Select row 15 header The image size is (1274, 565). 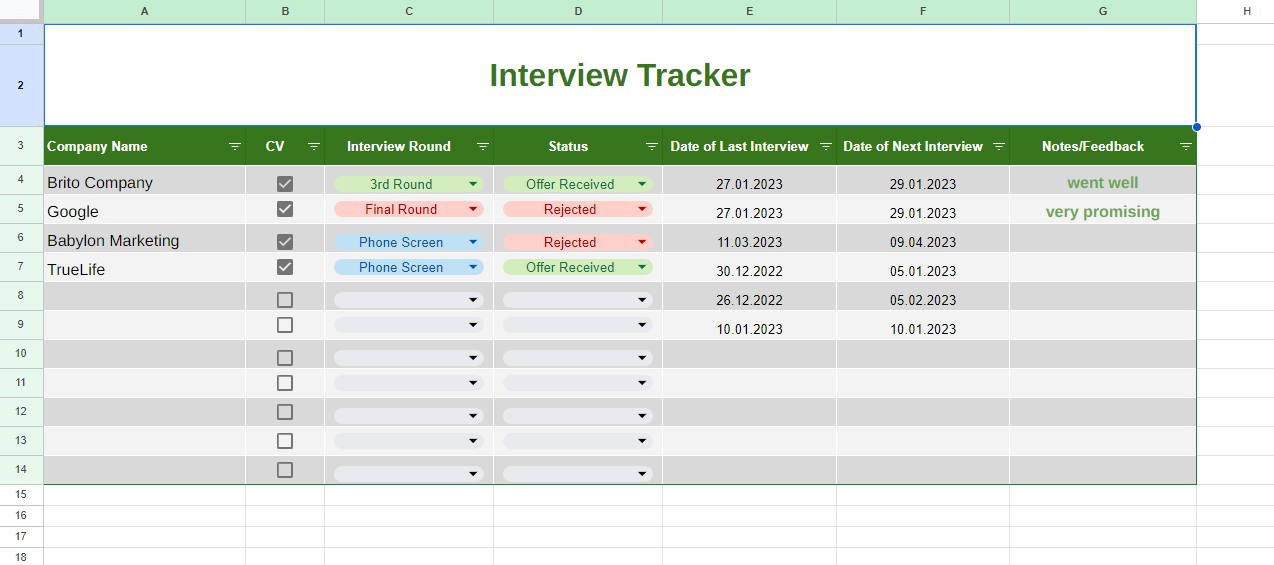coord(22,495)
